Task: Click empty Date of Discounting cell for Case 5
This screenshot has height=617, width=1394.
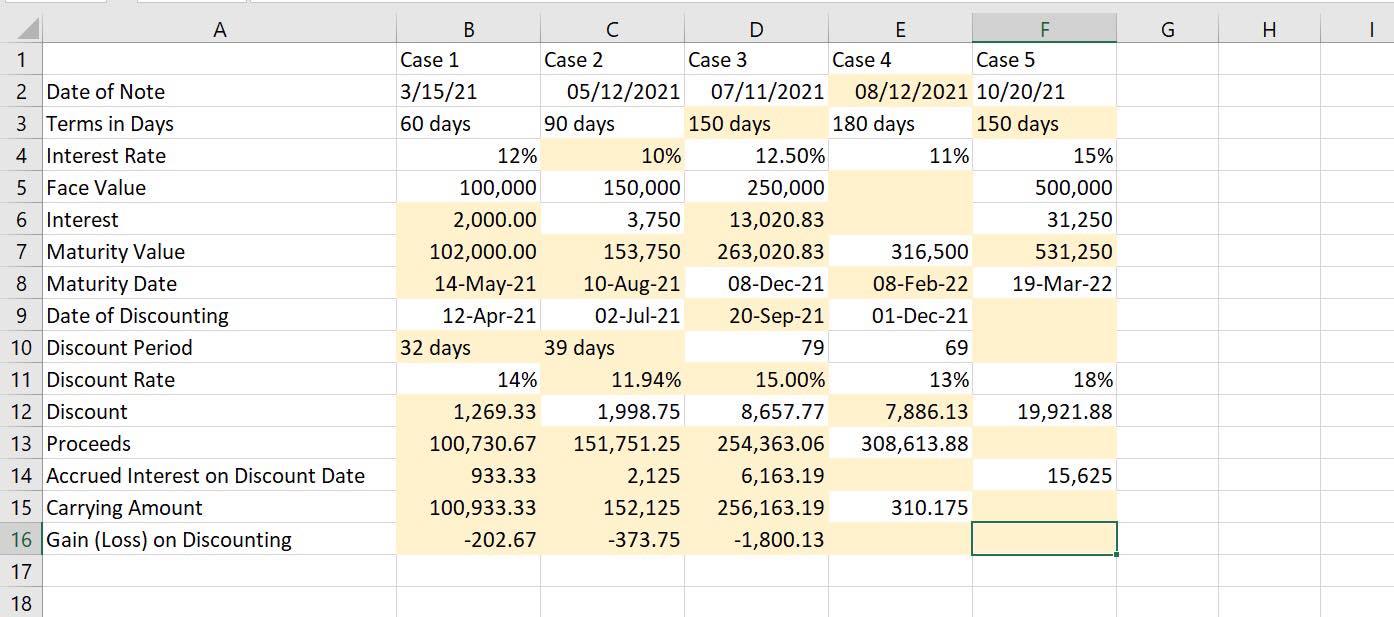Action: [x=1044, y=315]
